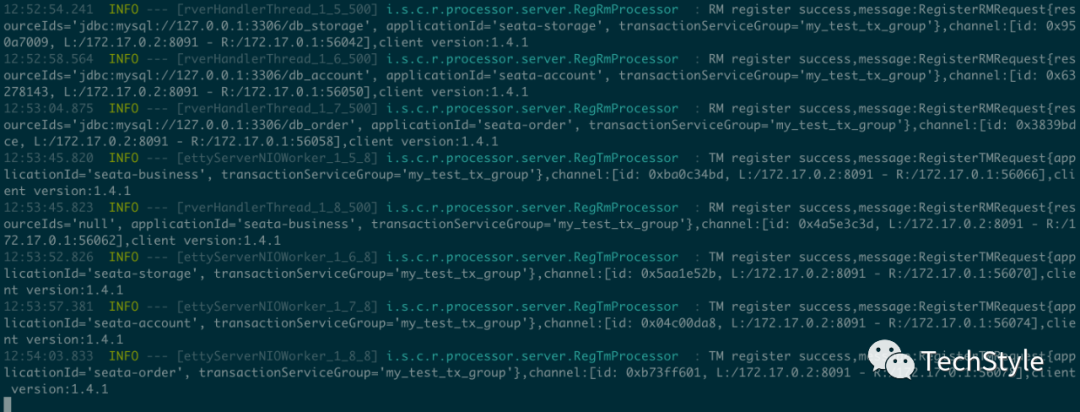The height and width of the screenshot is (412, 1080).
Task: Click the ettyServerNIOWorker_1_8_8 thread name
Action: 278,356
